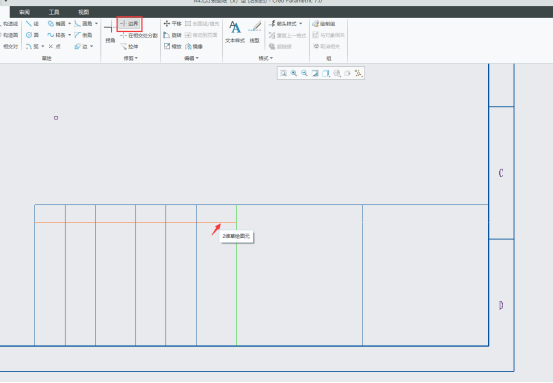Select the 点 (Point) sketch tool

[54, 46]
